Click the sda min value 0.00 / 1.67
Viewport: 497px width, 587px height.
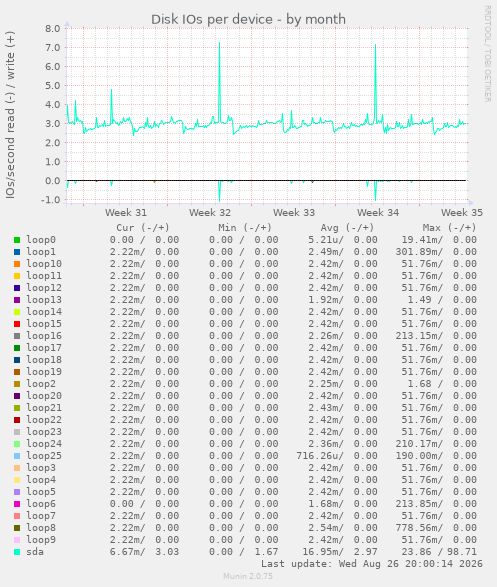244,552
